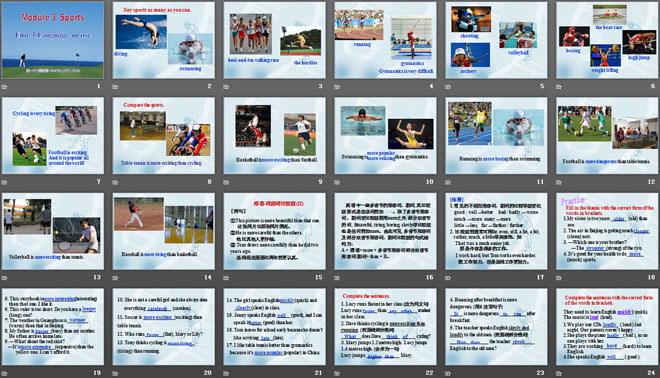Image resolution: width=660 pixels, height=378 pixels.
Task: Select the running versus swimming slide
Action: point(496,136)
